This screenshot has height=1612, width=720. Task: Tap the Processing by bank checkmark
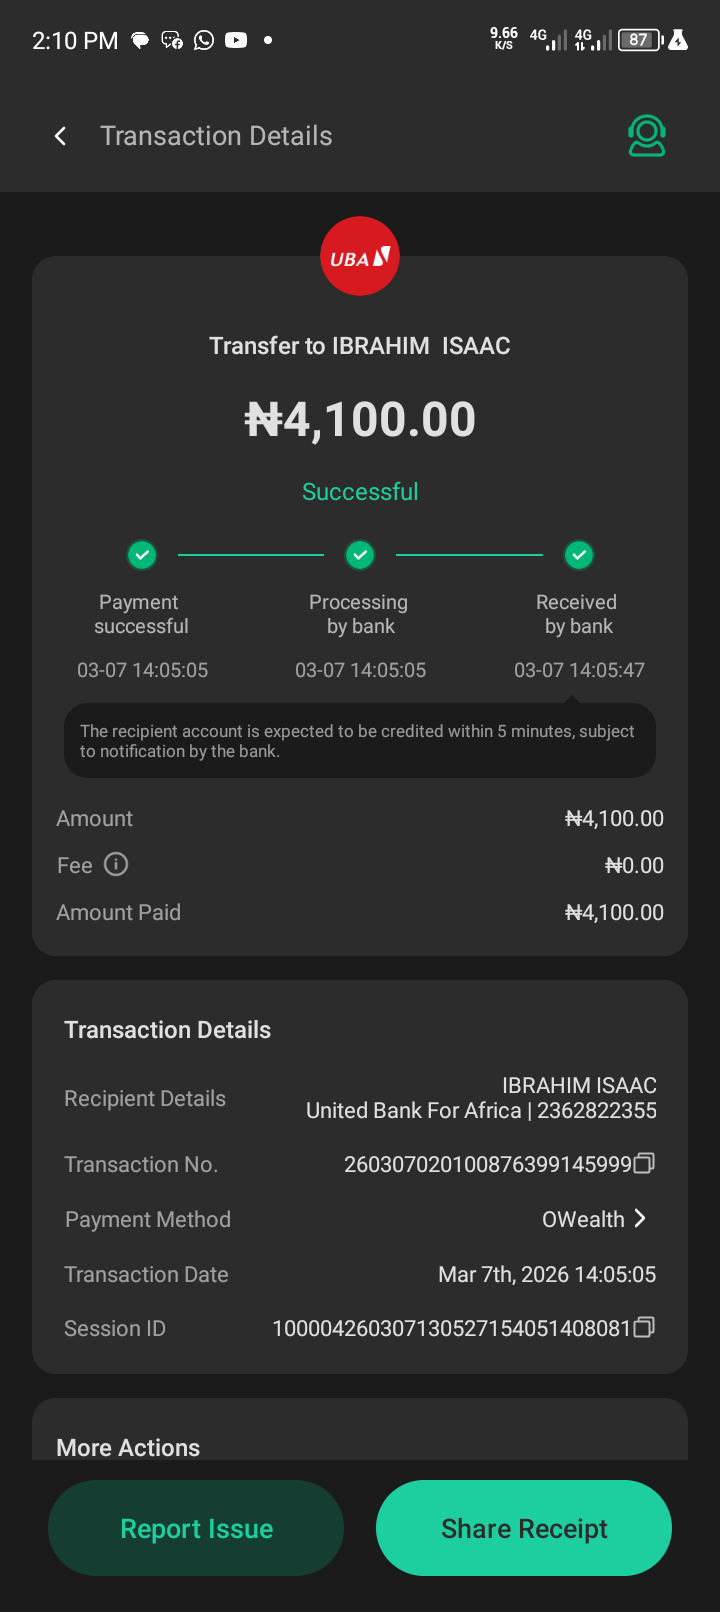pyautogui.click(x=360, y=554)
